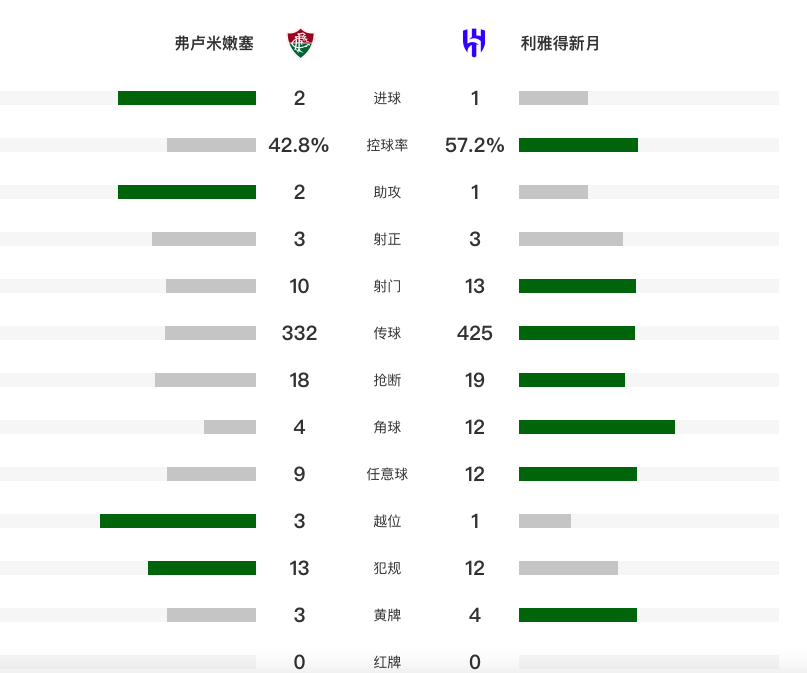
Task: Click the 进球 stat label
Action: click(387, 98)
